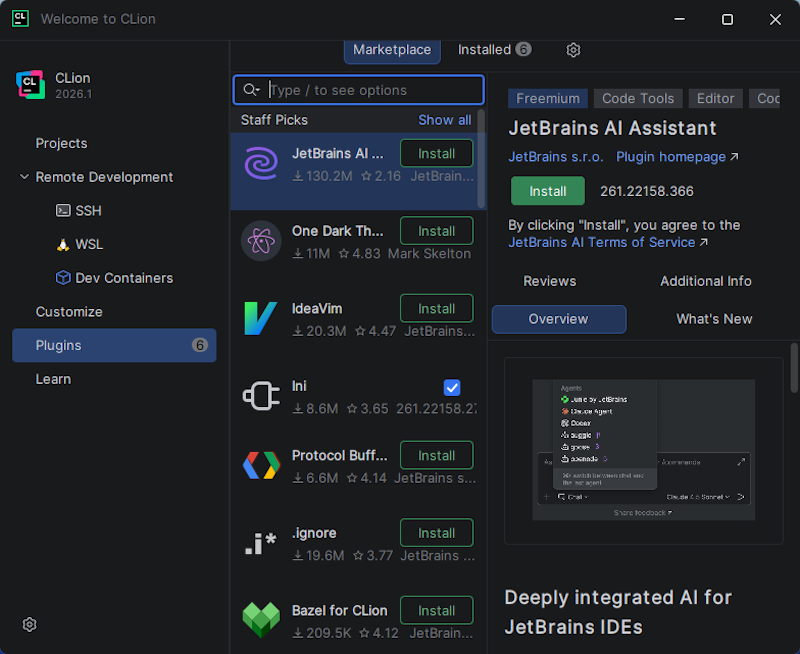
Task: Open JetBrains AI Terms of Service link
Action: click(602, 242)
